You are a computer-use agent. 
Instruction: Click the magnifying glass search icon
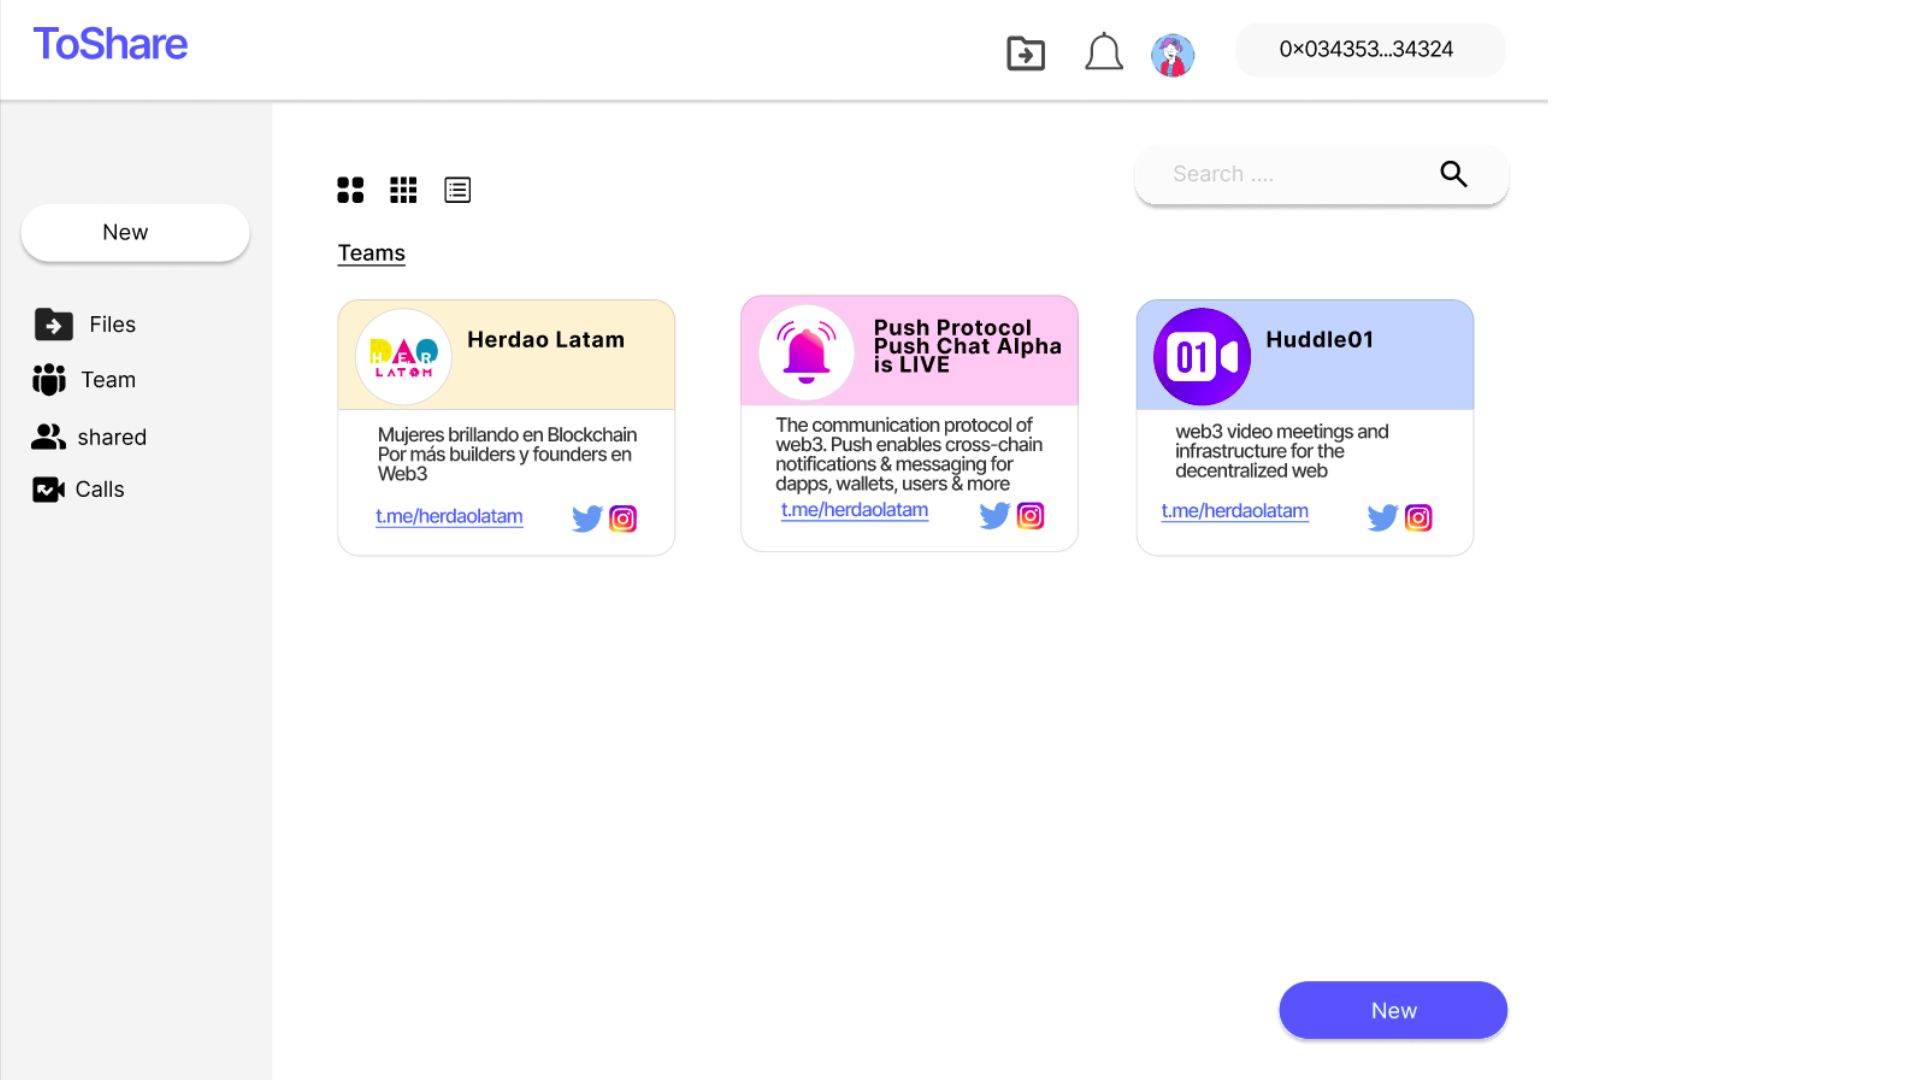point(1453,174)
